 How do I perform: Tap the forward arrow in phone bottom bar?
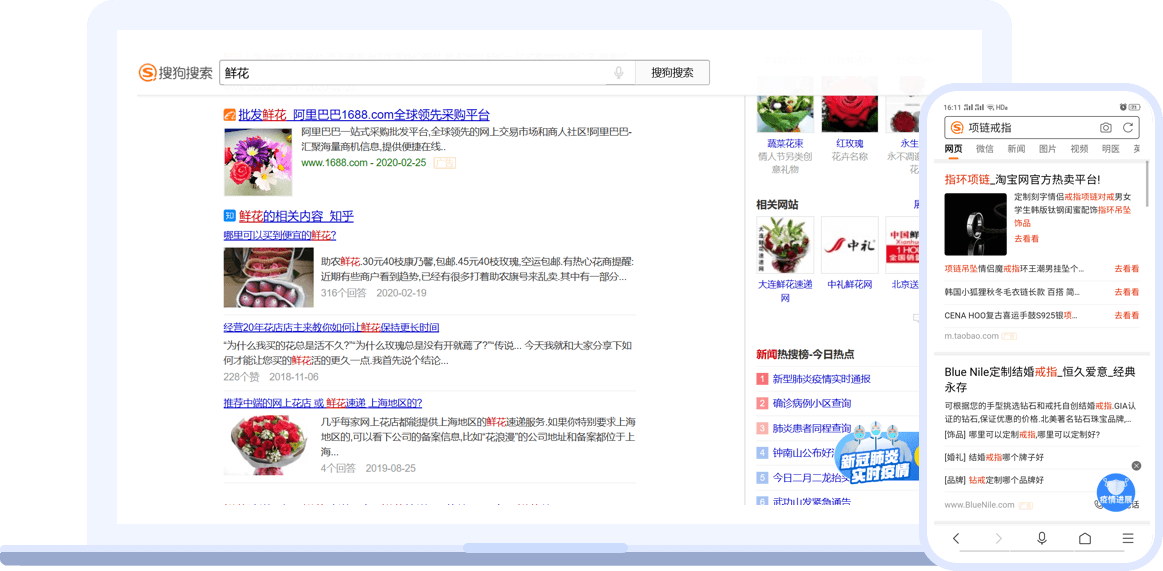998,538
